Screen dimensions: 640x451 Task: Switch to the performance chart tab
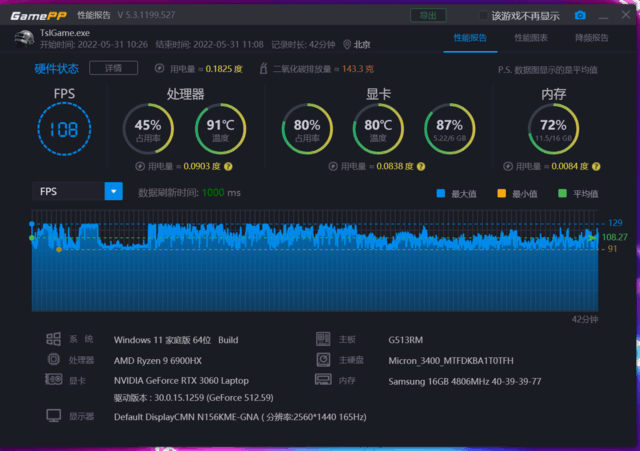531,38
